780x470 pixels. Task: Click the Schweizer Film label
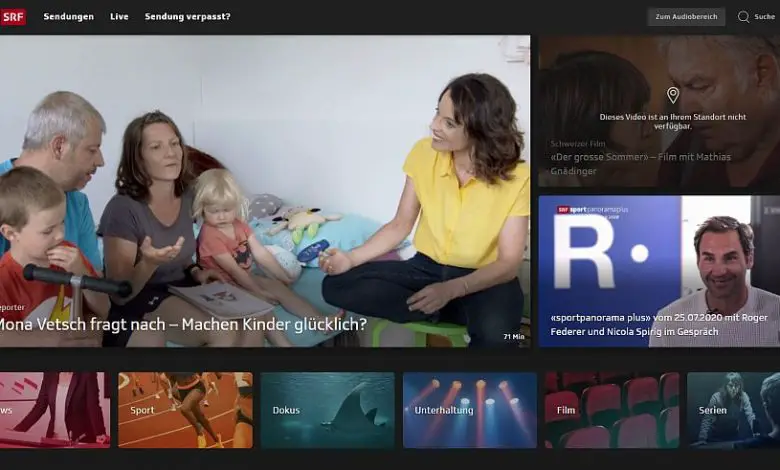coord(578,144)
